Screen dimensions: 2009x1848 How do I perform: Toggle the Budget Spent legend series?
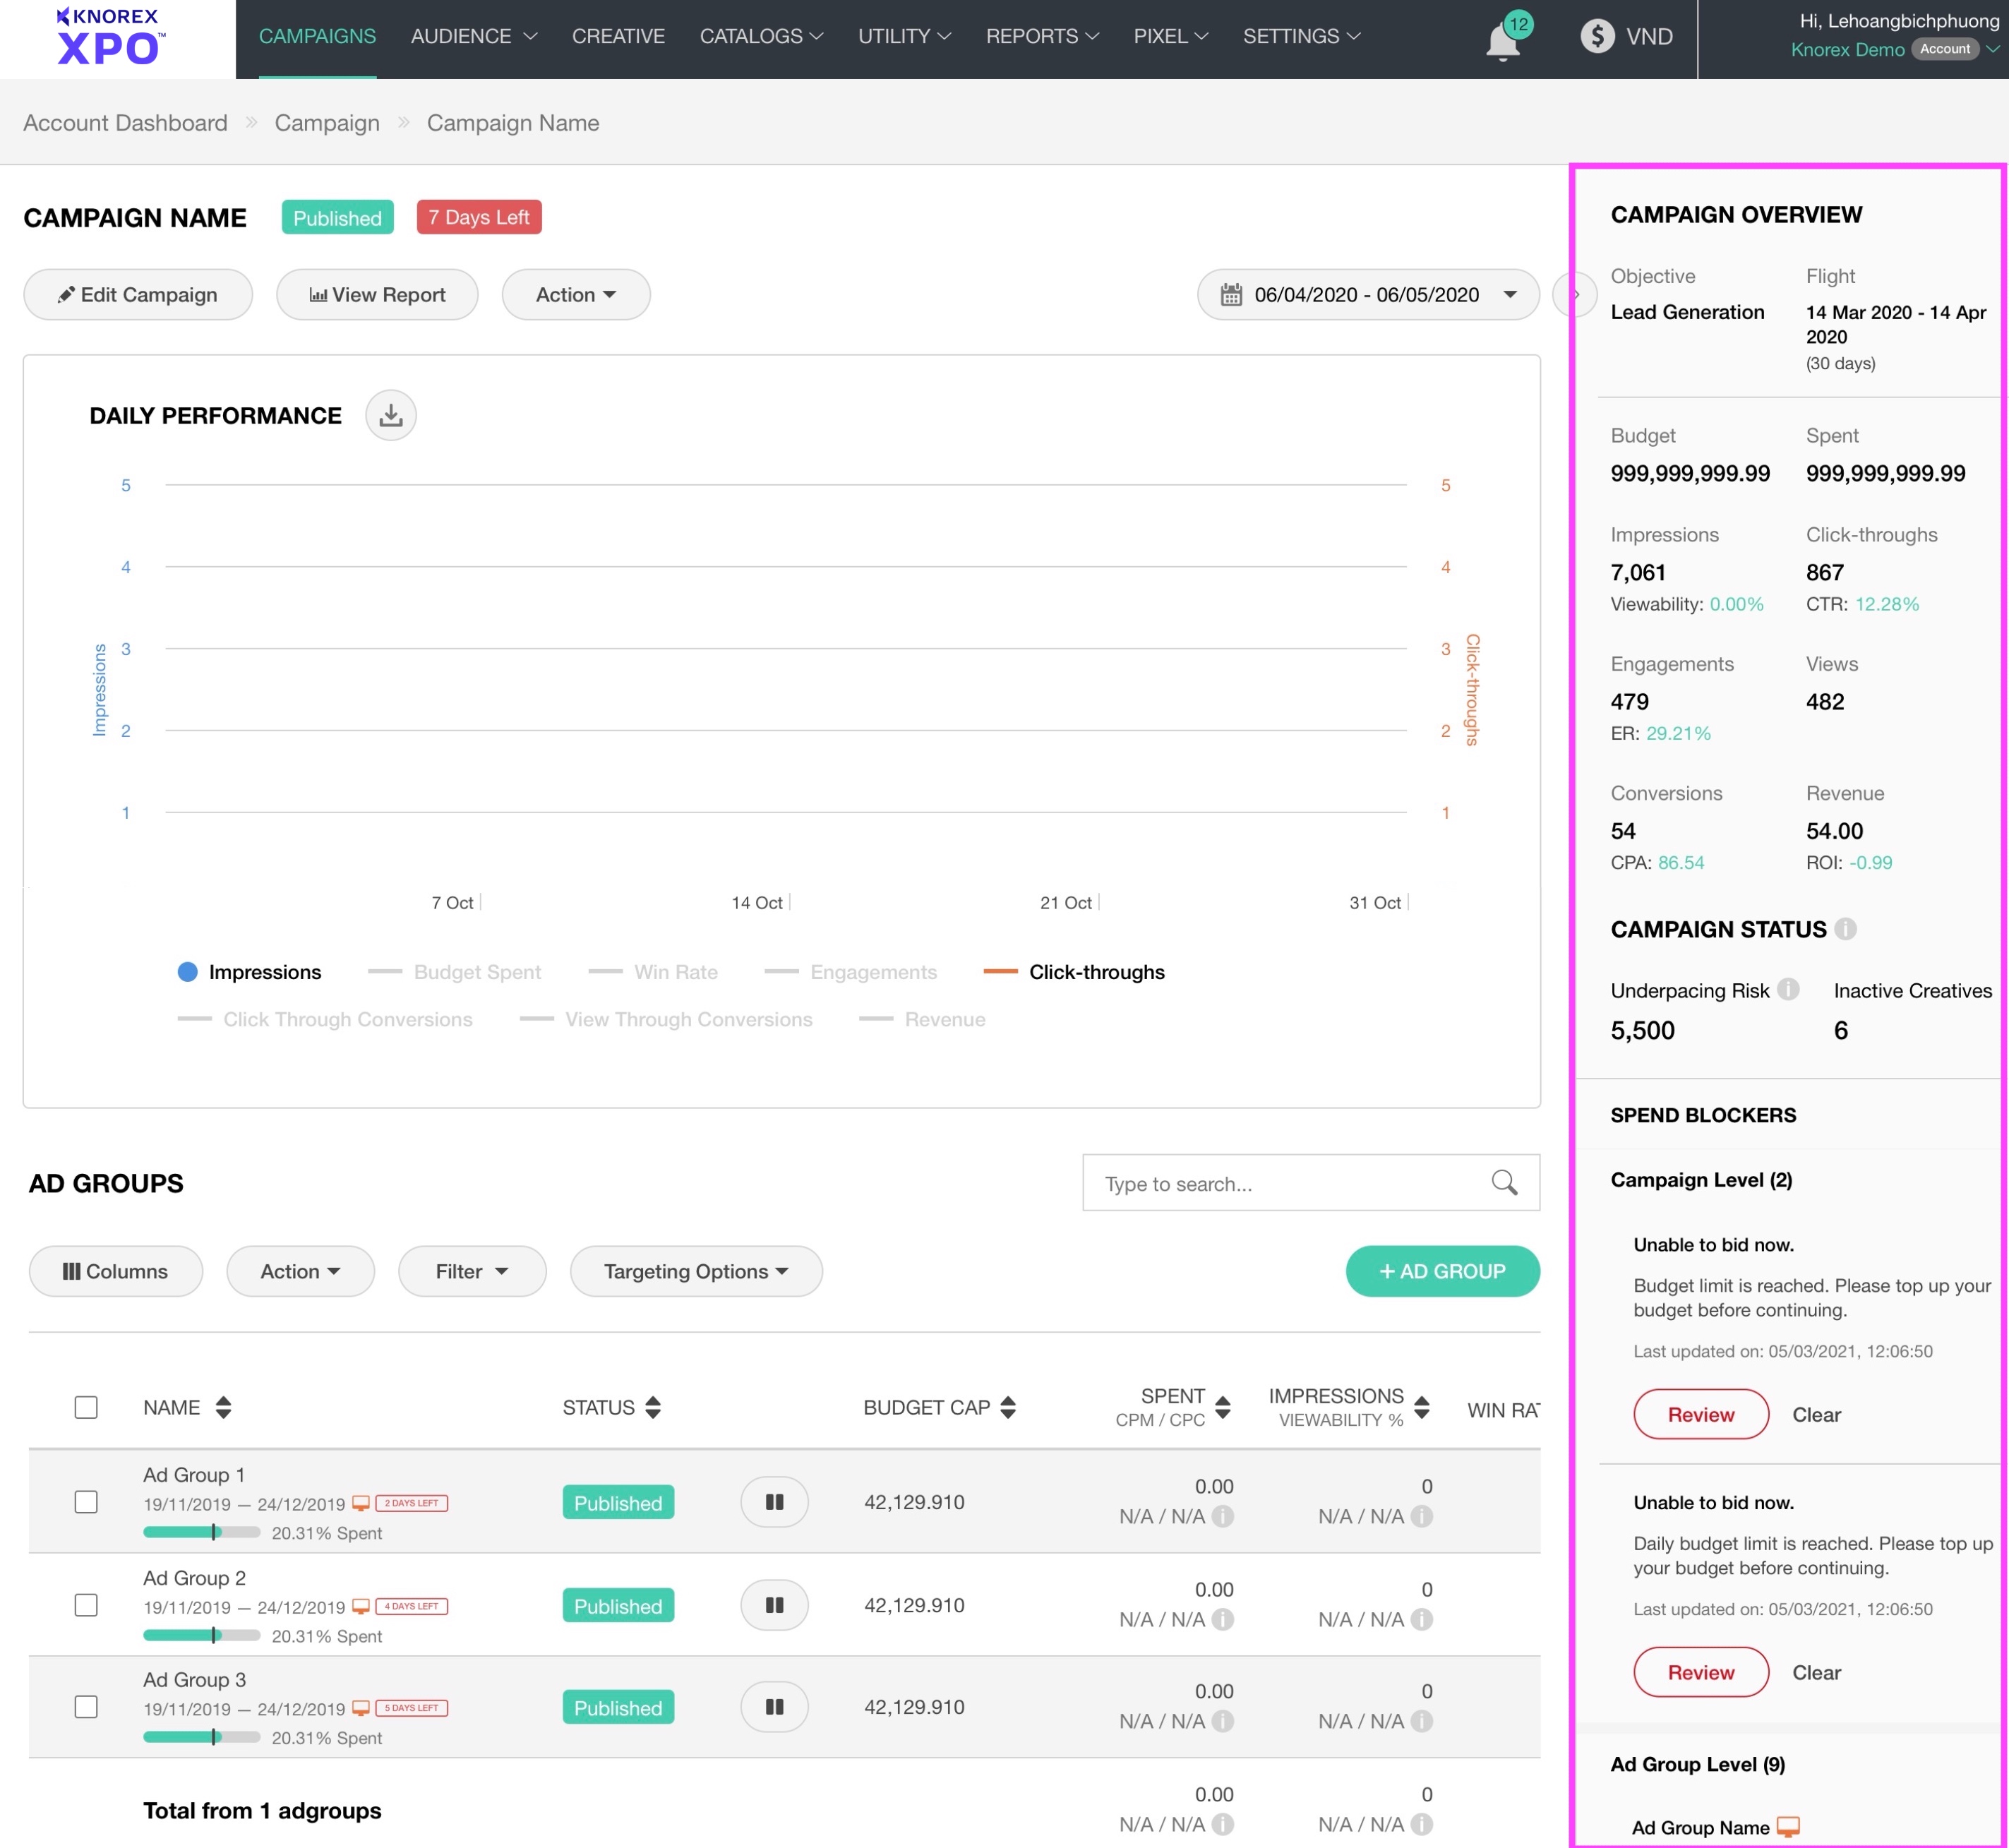[x=476, y=972]
